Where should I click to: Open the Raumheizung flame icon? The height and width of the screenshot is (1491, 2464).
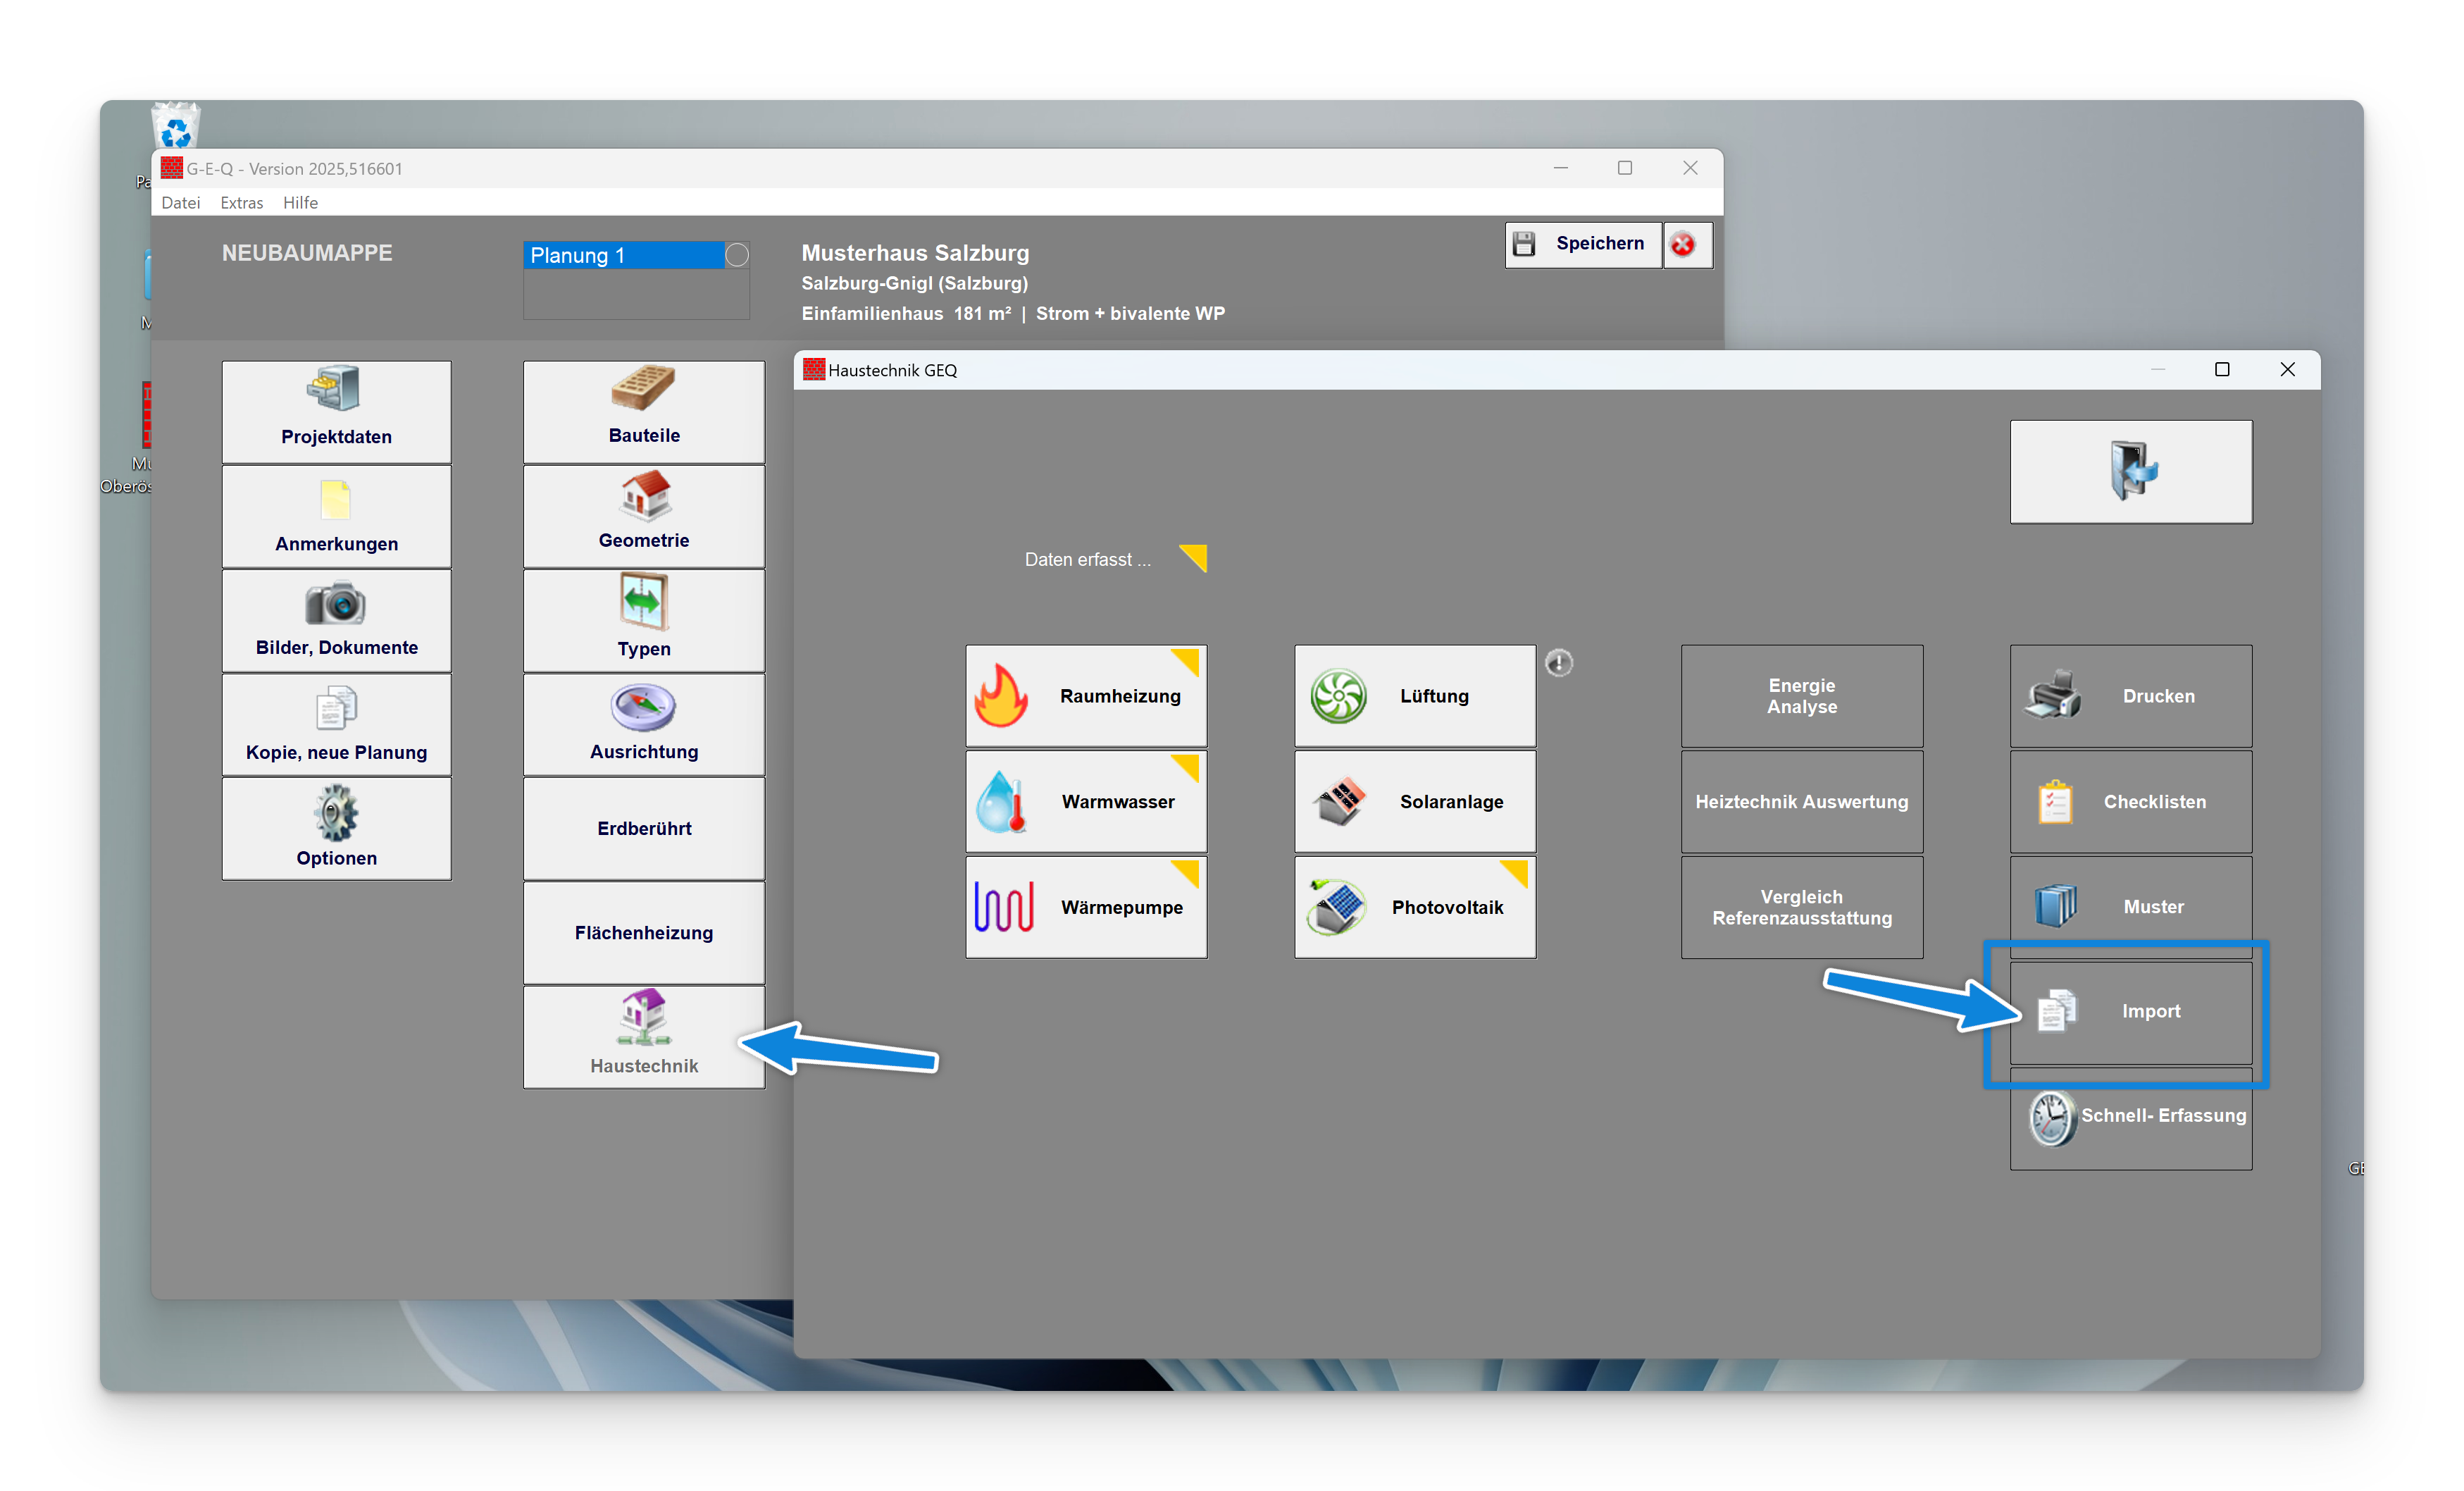click(1001, 696)
